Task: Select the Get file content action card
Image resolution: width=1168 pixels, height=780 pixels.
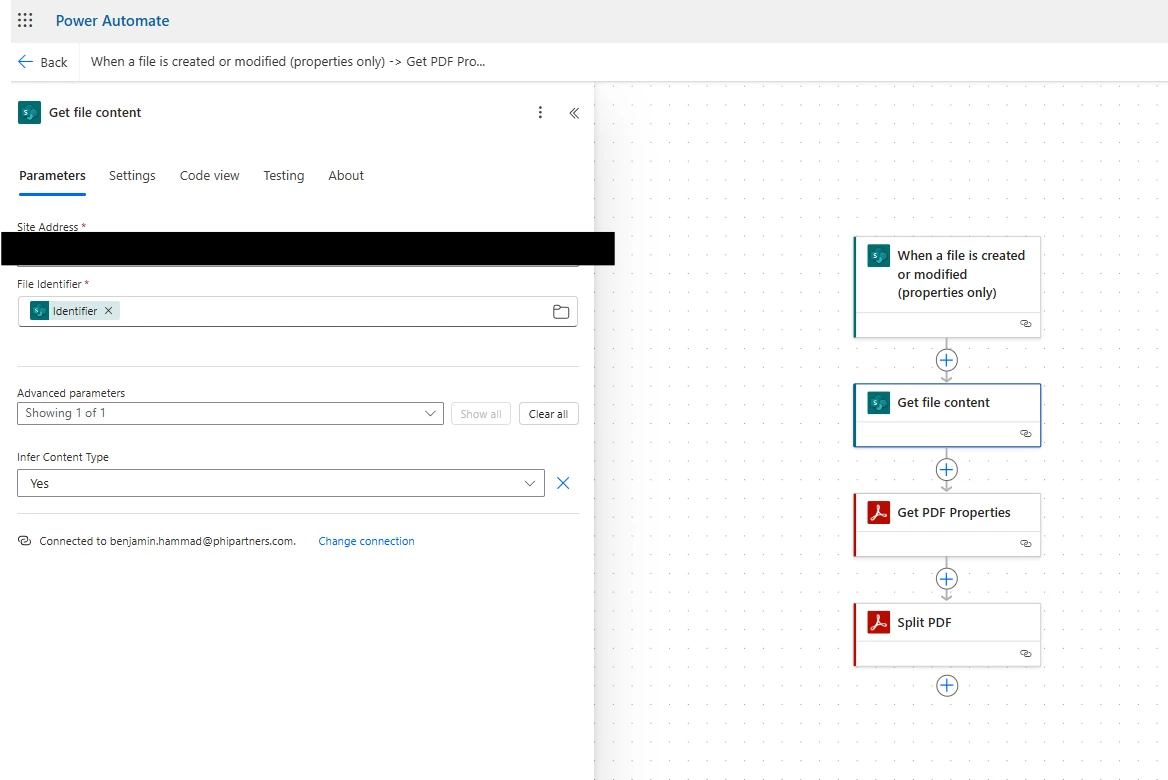Action: tap(947, 415)
